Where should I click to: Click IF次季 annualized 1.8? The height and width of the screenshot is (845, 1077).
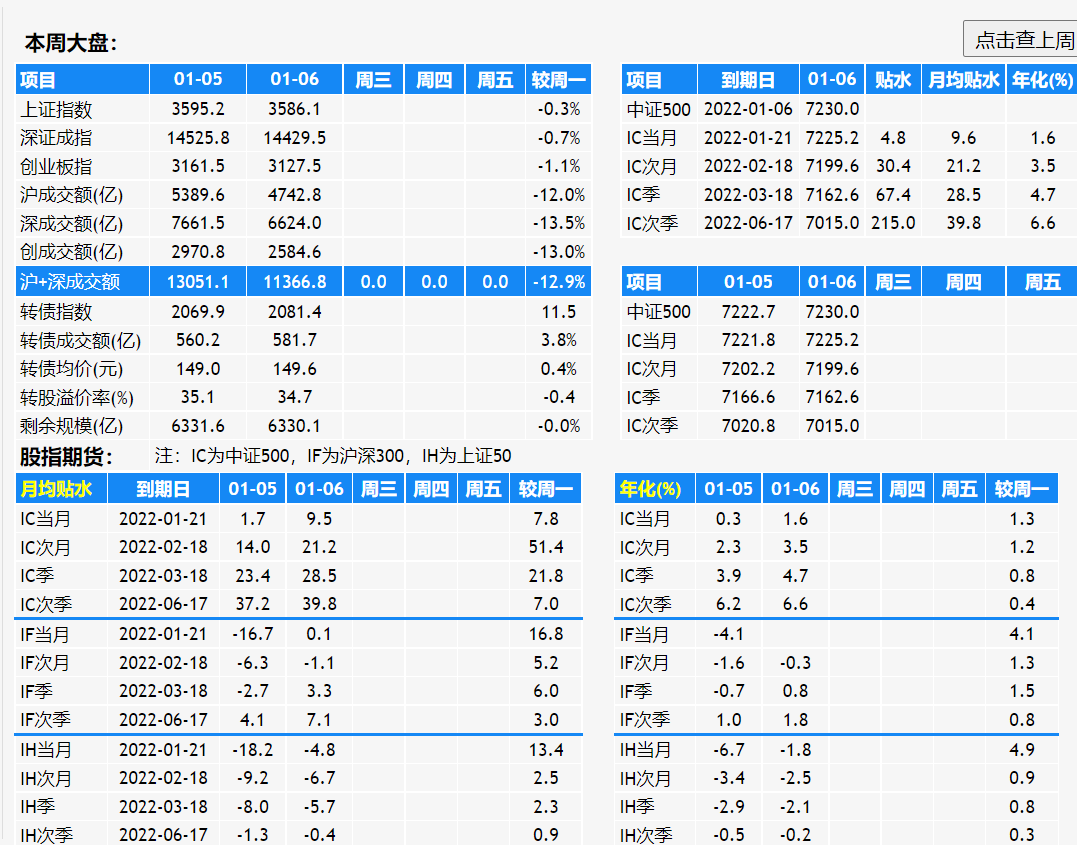coord(795,720)
